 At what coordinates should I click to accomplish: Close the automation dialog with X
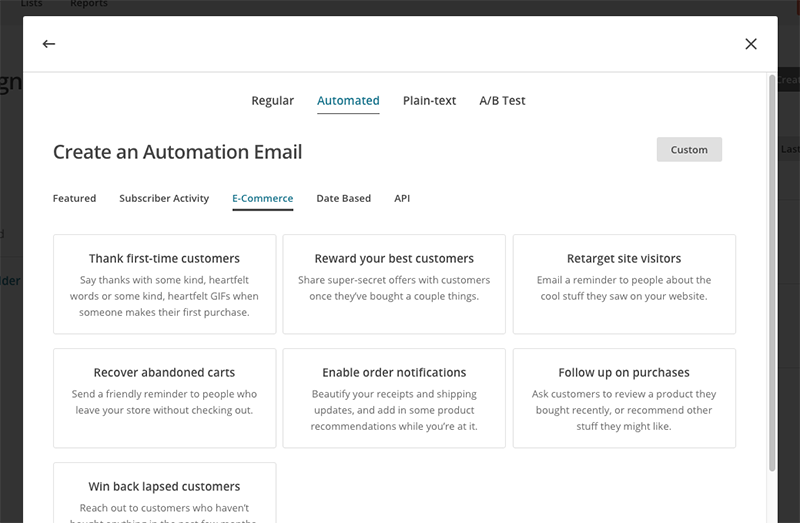pos(751,44)
